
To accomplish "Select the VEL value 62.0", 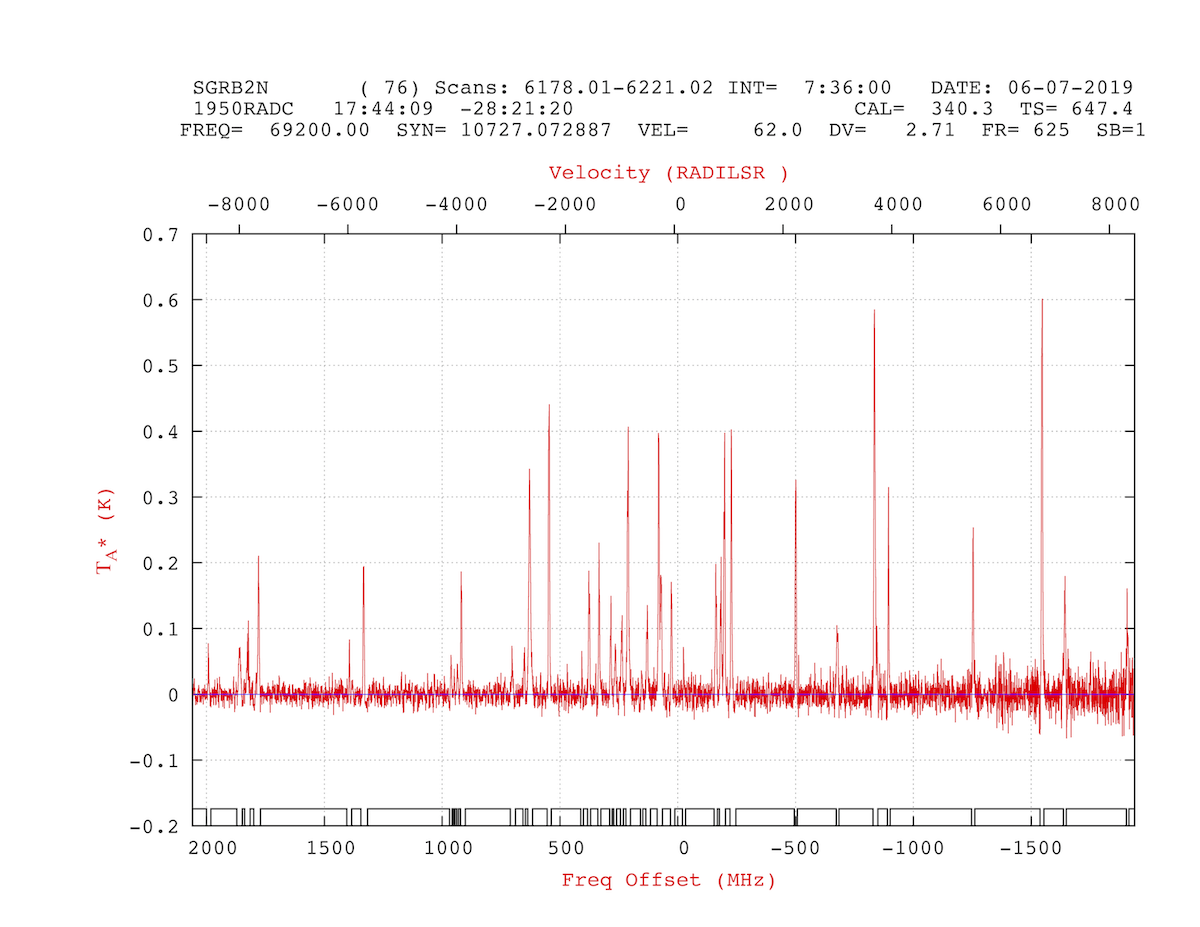I will [778, 130].
